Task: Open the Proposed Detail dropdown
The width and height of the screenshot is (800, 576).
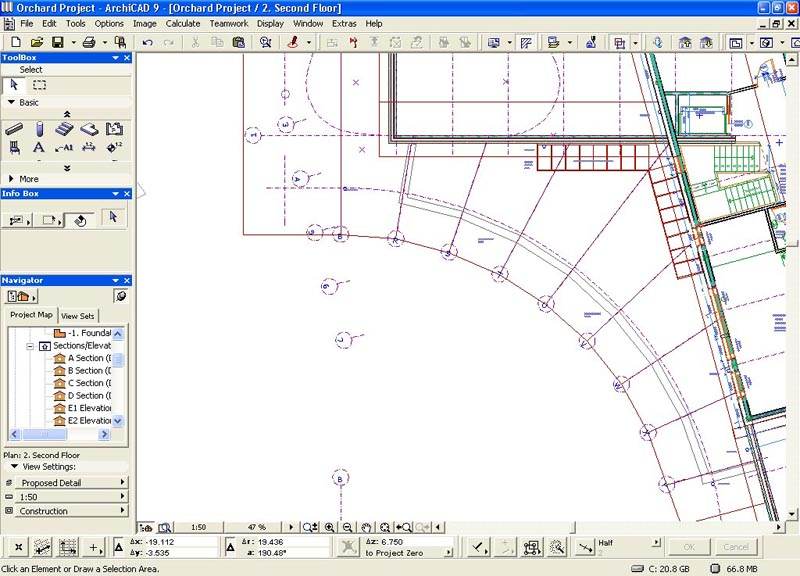Action: click(66, 483)
